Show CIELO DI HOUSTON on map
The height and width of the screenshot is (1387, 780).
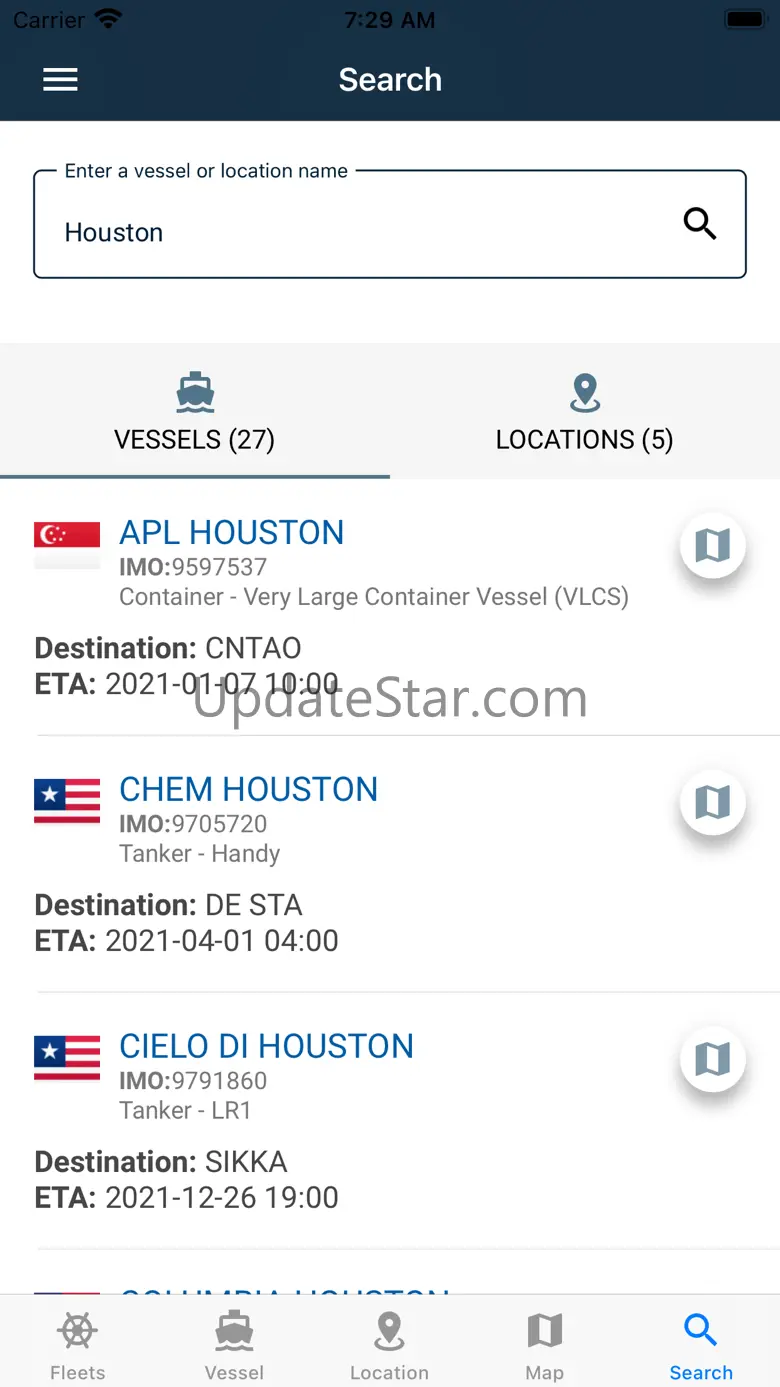click(712, 1059)
